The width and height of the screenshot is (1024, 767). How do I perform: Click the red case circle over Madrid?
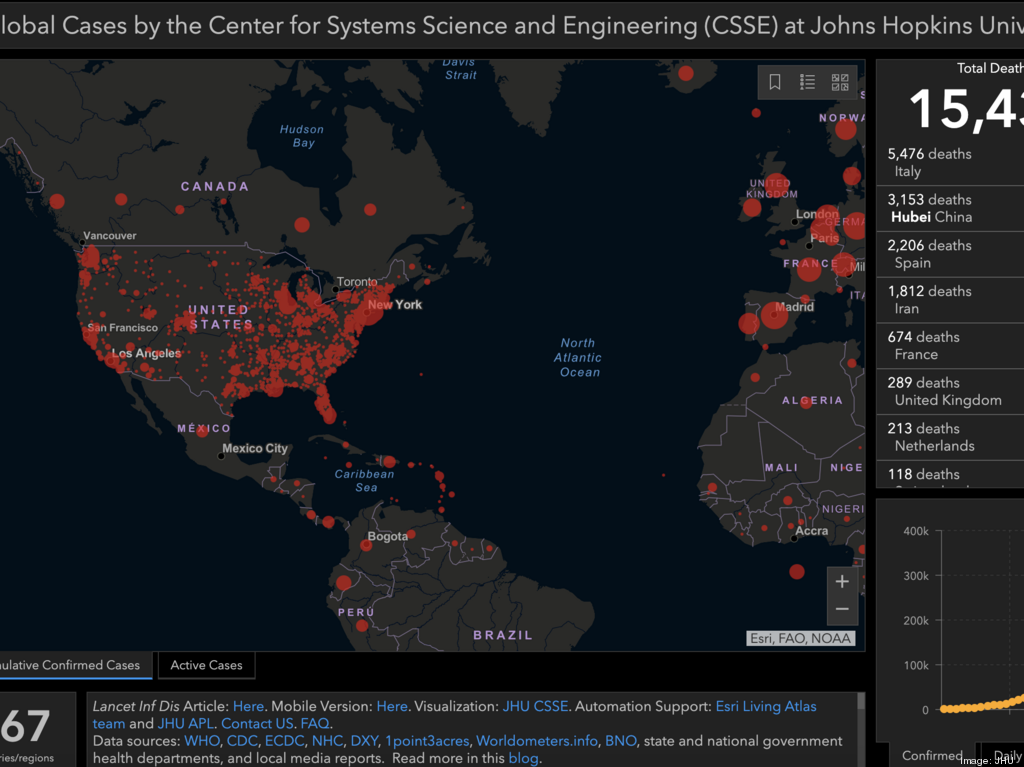click(x=773, y=316)
